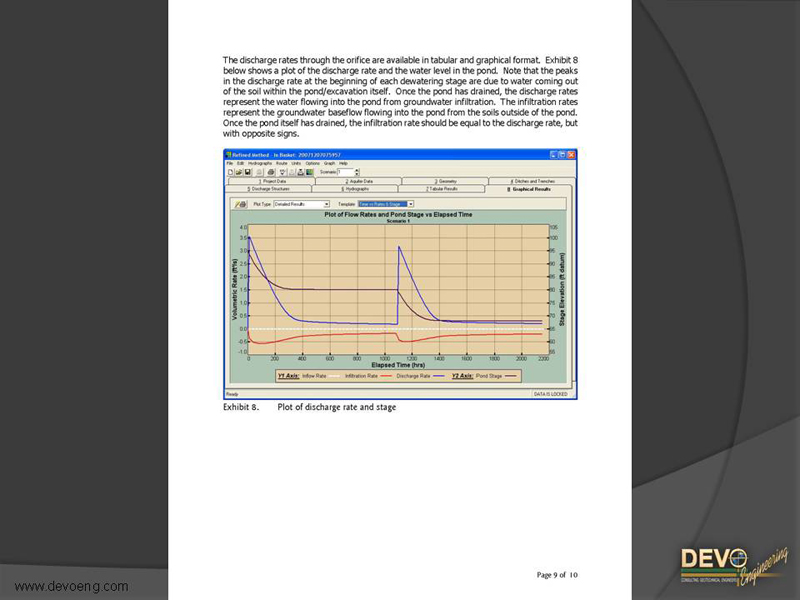Click the Scenario number input field
The image size is (800, 600).
[x=346, y=171]
